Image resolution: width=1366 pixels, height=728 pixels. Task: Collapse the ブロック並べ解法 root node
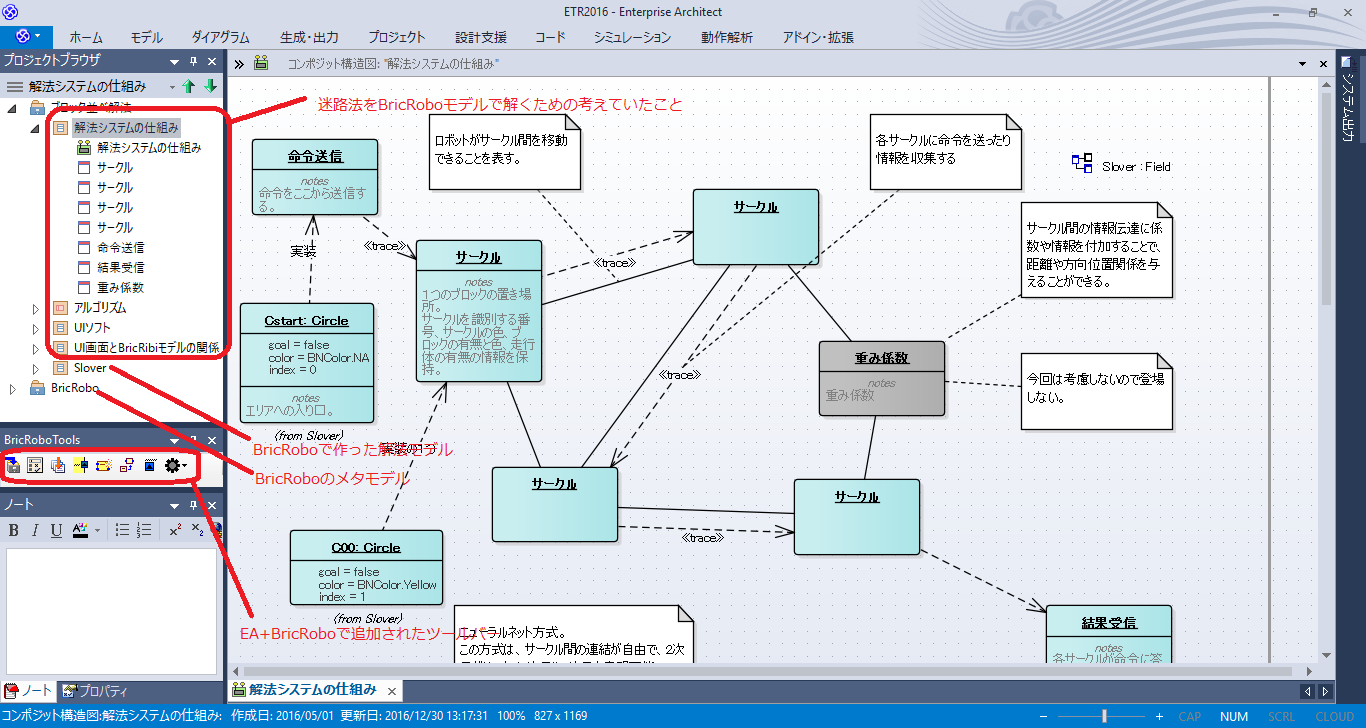tap(13, 107)
